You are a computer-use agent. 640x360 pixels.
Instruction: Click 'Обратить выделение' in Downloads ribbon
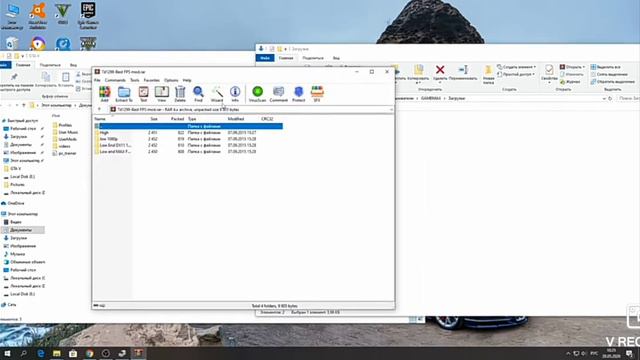[x=612, y=82]
